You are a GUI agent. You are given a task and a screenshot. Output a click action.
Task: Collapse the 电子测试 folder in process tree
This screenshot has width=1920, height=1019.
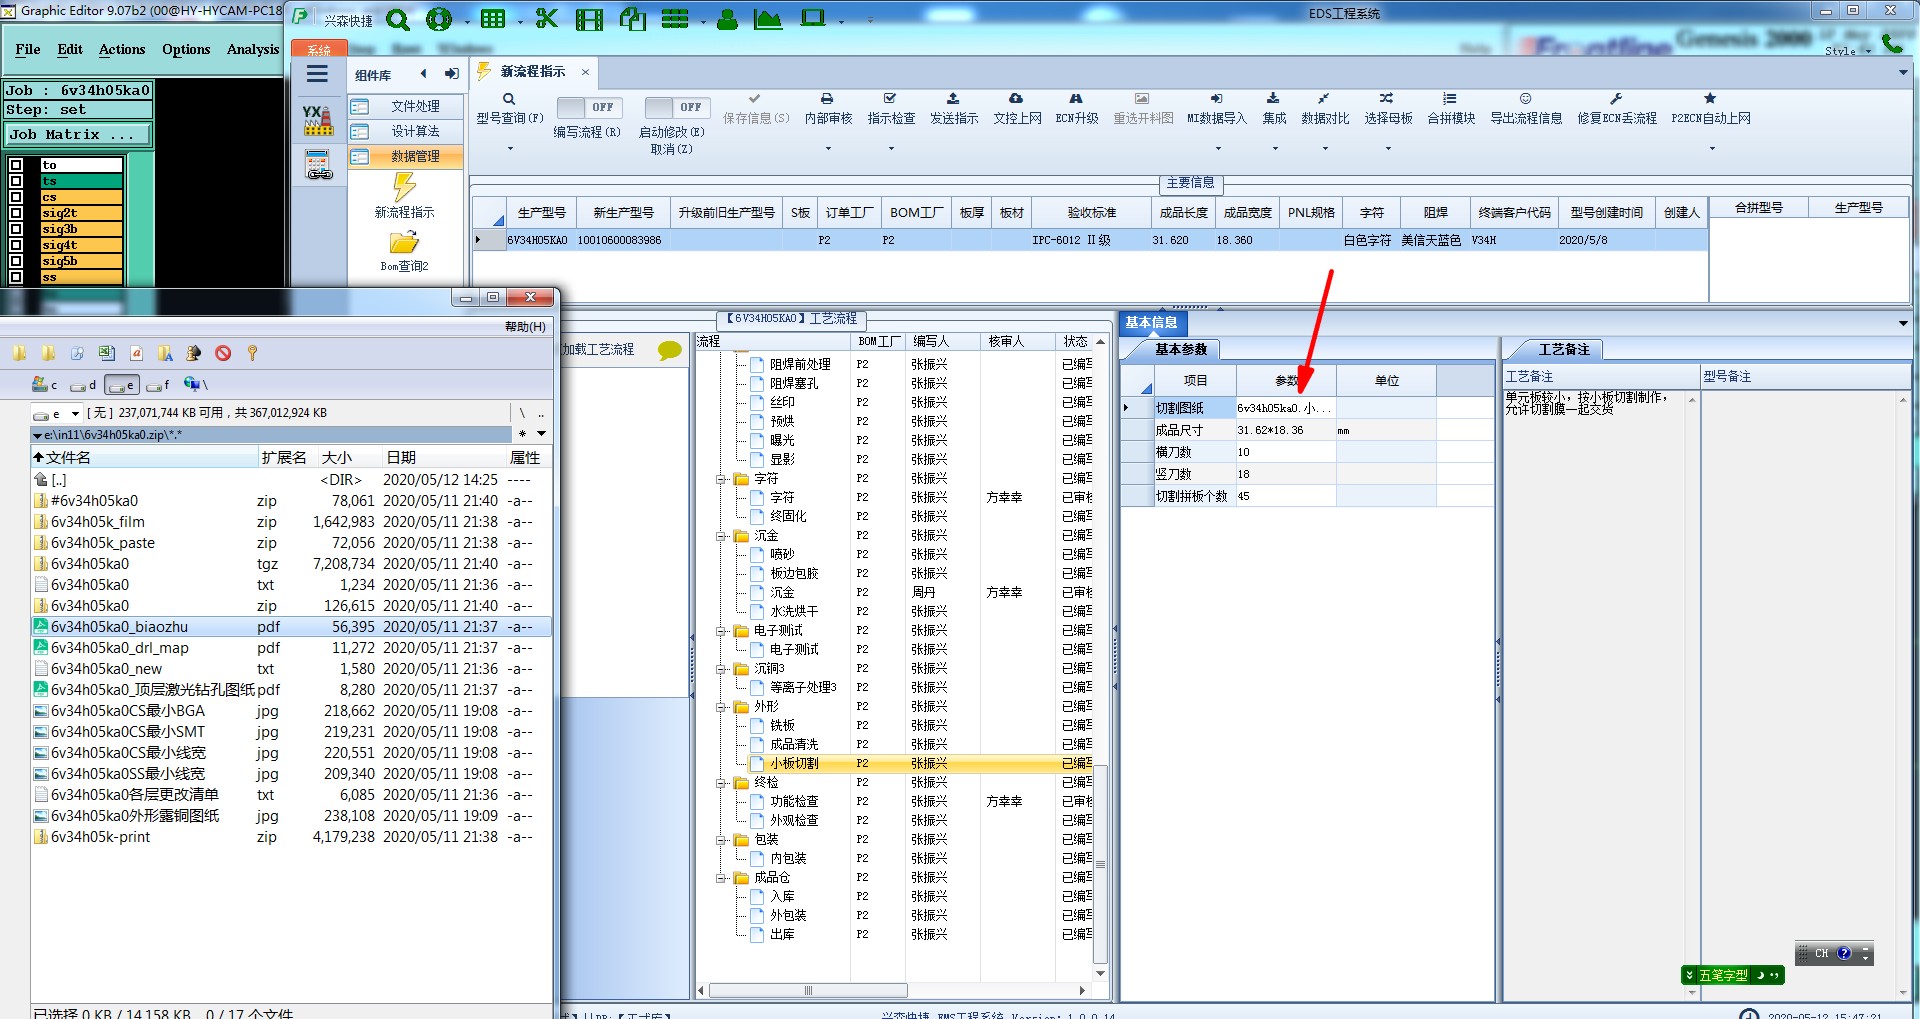[721, 631]
